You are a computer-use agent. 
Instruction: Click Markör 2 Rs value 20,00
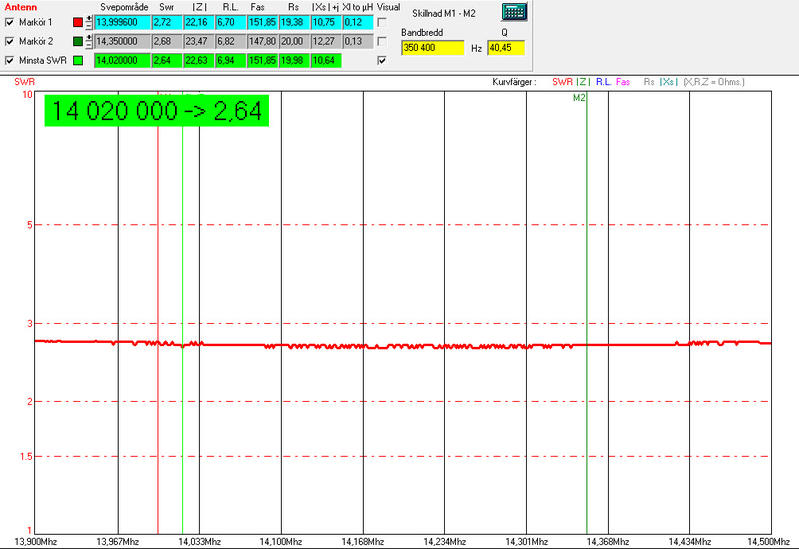294,41
